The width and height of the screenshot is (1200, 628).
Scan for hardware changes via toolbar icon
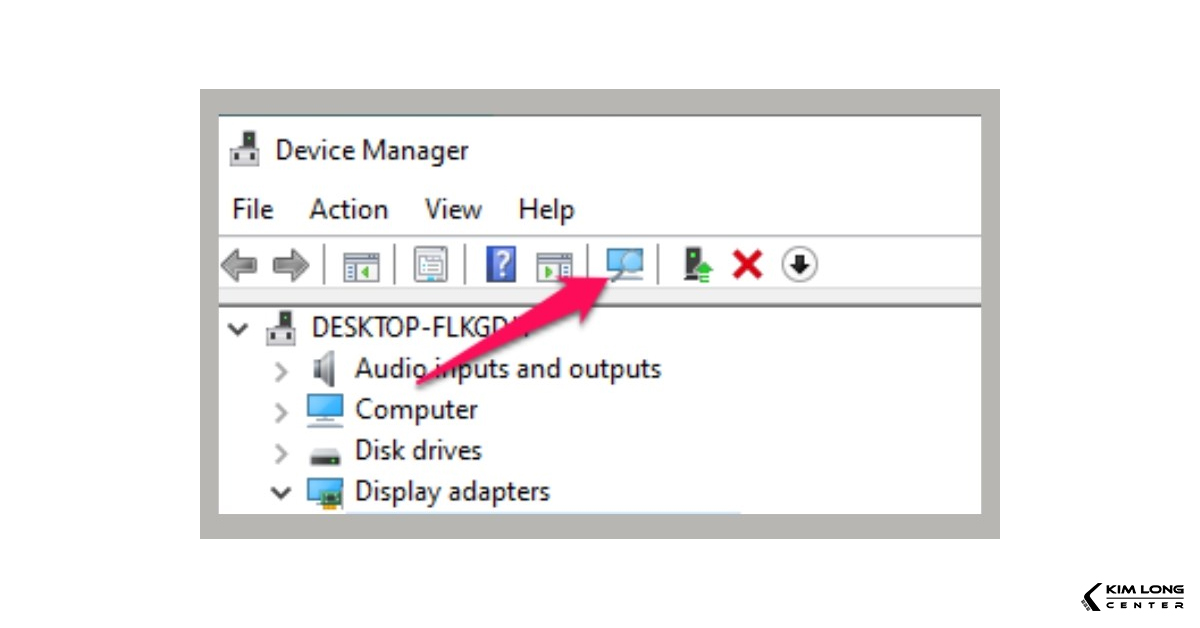(625, 265)
